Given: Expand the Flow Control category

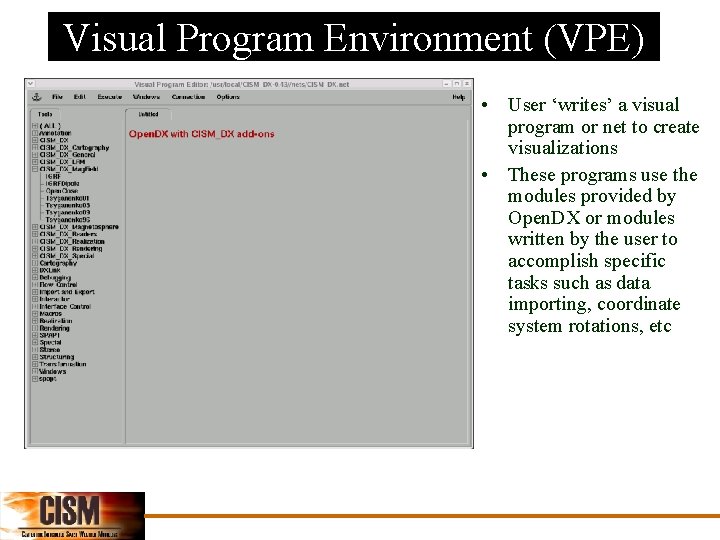Looking at the screenshot, I should click(35, 285).
